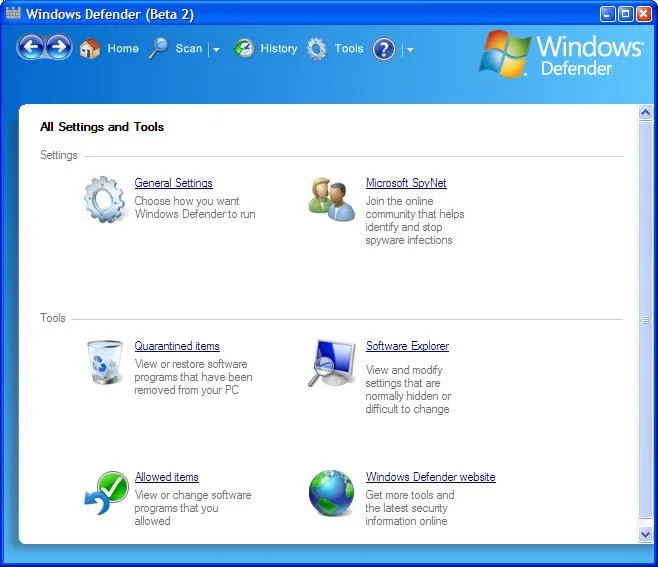
Task: Click 'Choose how you want Windows Defender to run' text
Action: [x=195, y=207]
